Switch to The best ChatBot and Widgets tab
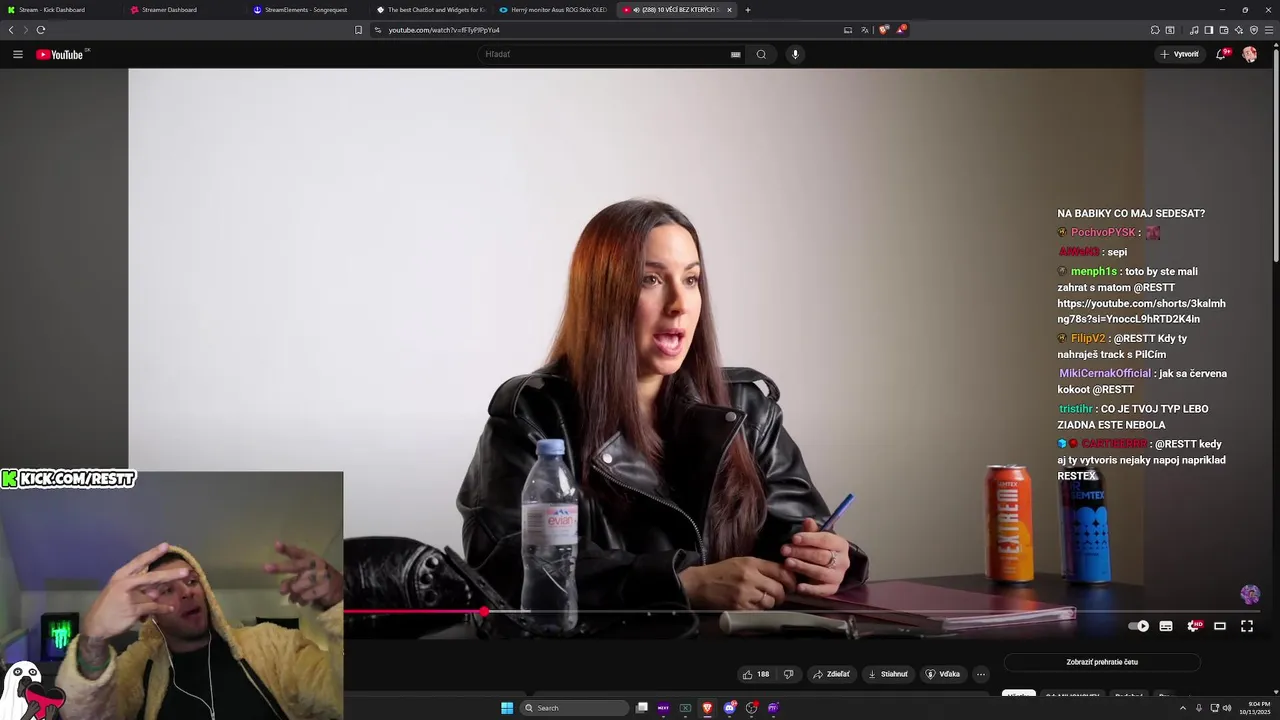 pyautogui.click(x=431, y=10)
